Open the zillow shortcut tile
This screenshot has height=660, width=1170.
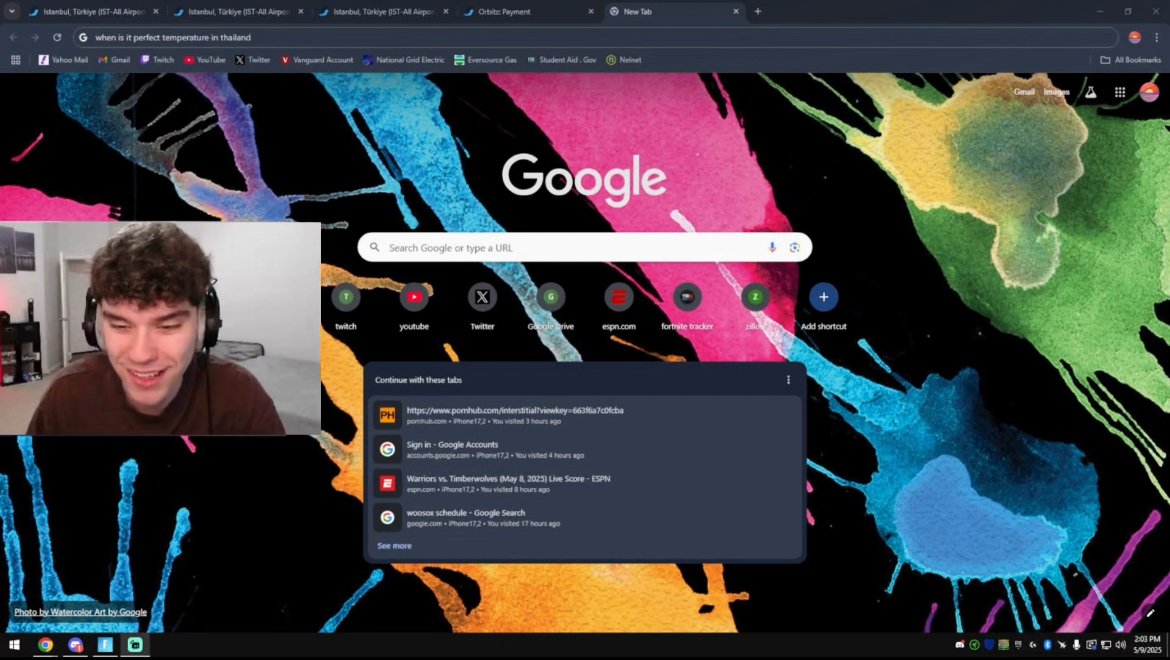click(x=755, y=307)
